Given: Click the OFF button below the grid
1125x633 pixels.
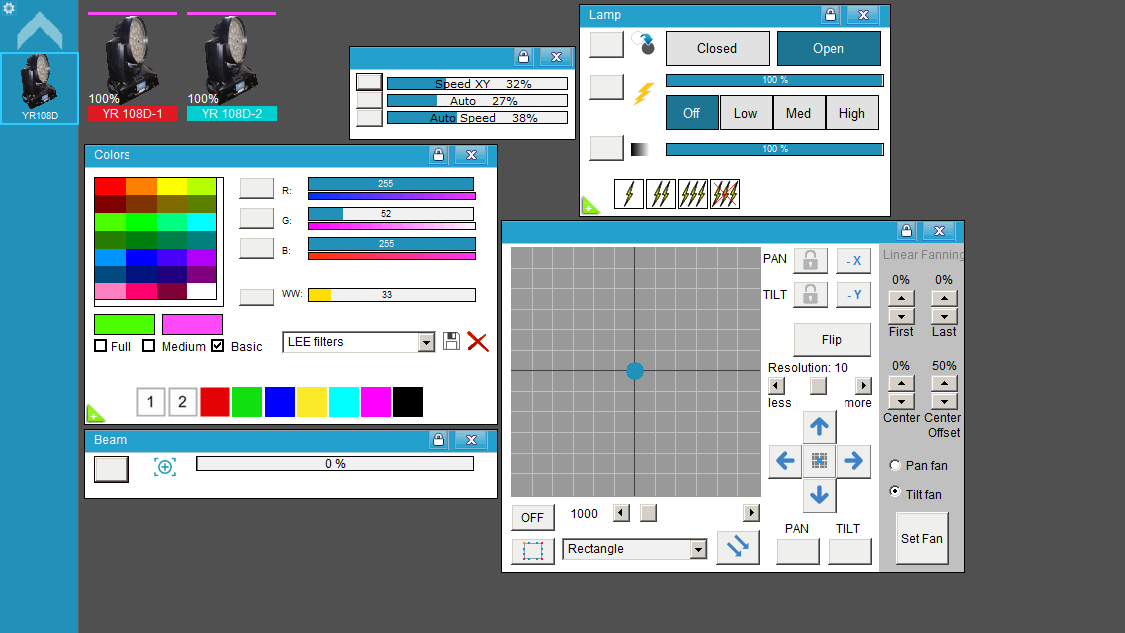Looking at the screenshot, I should click(x=532, y=517).
